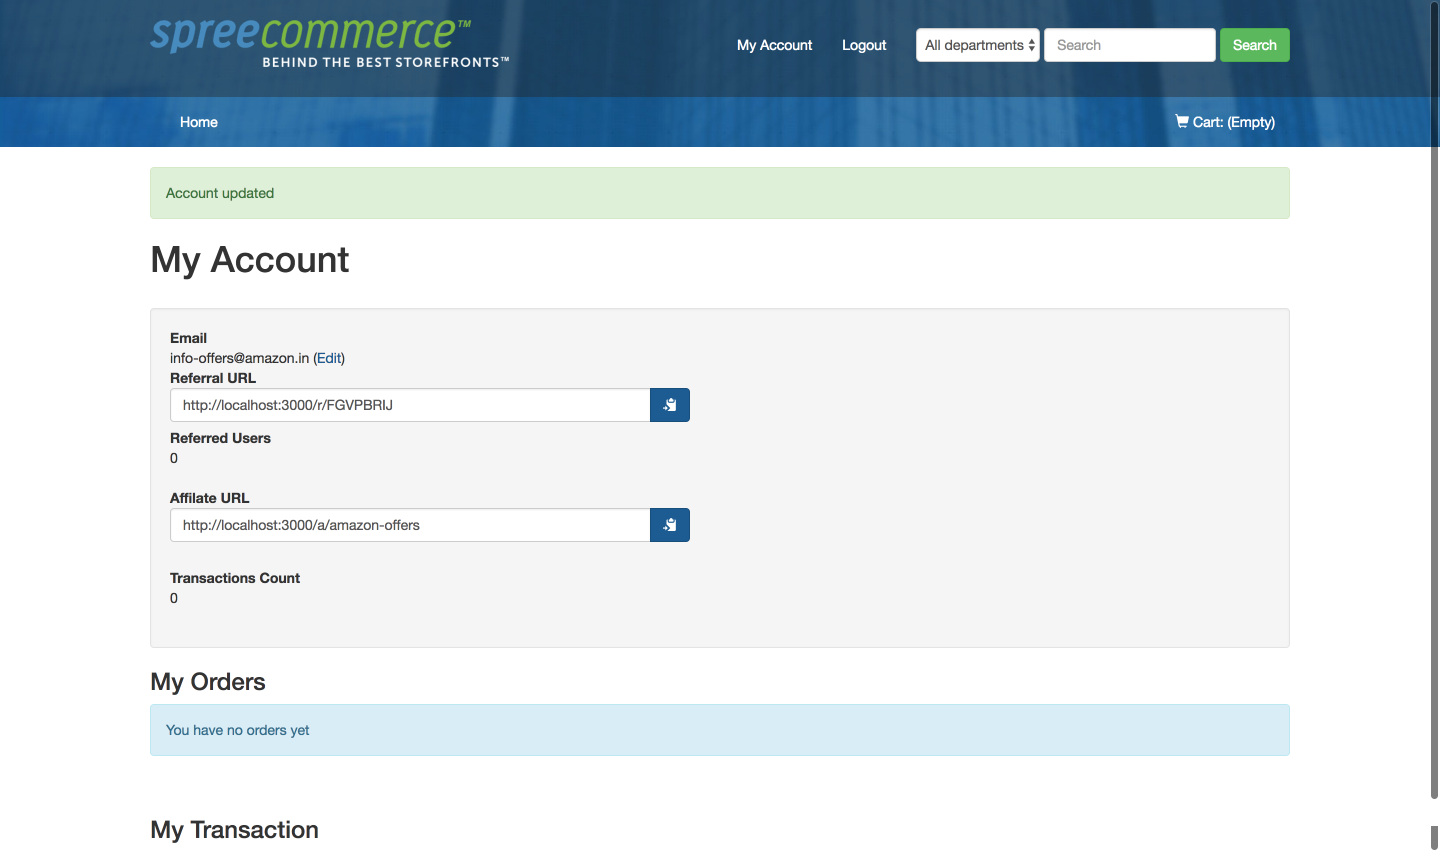Click the email info-offers@amazon.in
Viewport: 1440px width, 852px height.
coord(239,358)
